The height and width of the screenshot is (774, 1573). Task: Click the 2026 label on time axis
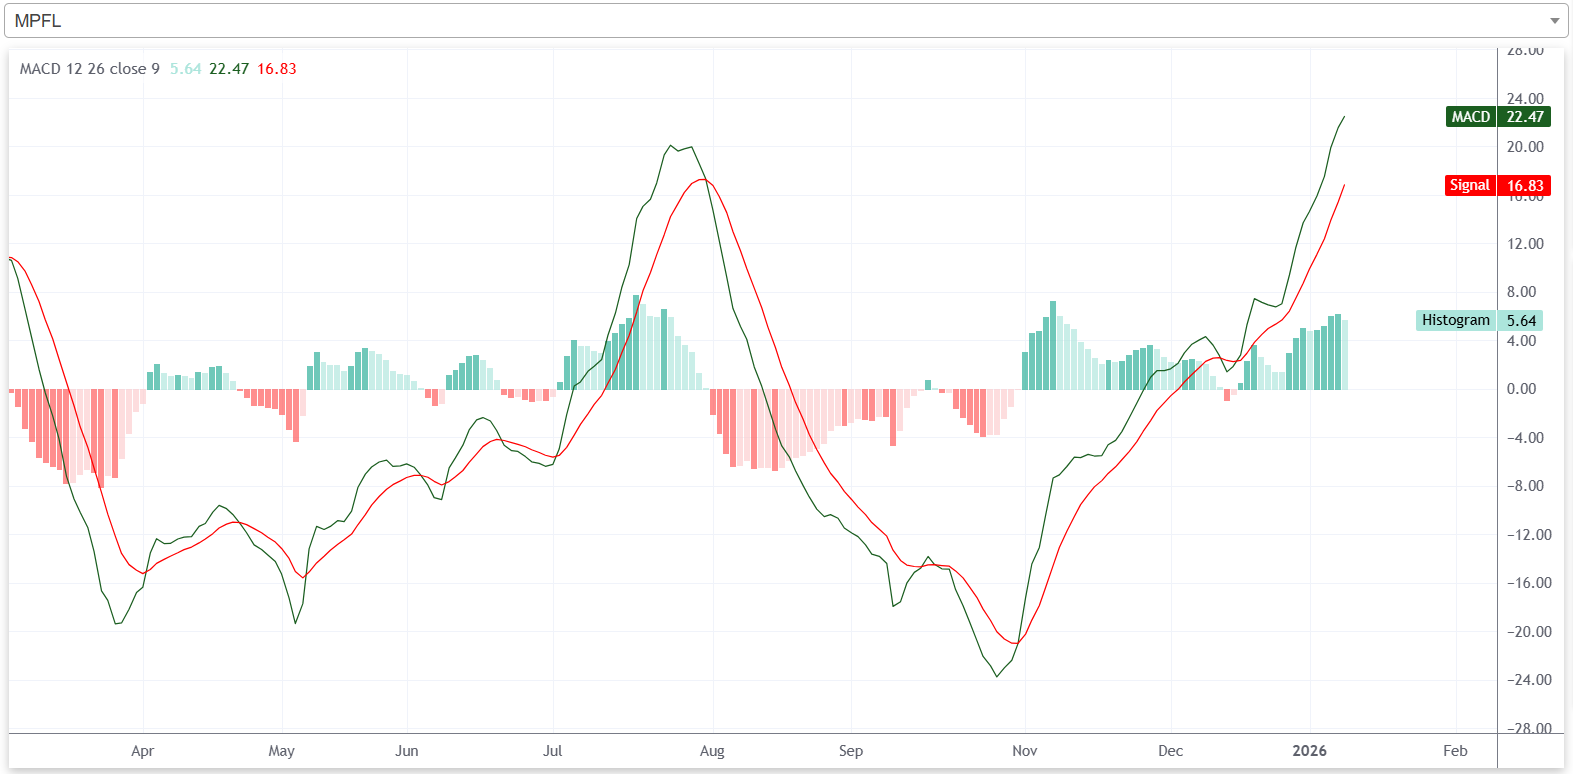click(1309, 751)
